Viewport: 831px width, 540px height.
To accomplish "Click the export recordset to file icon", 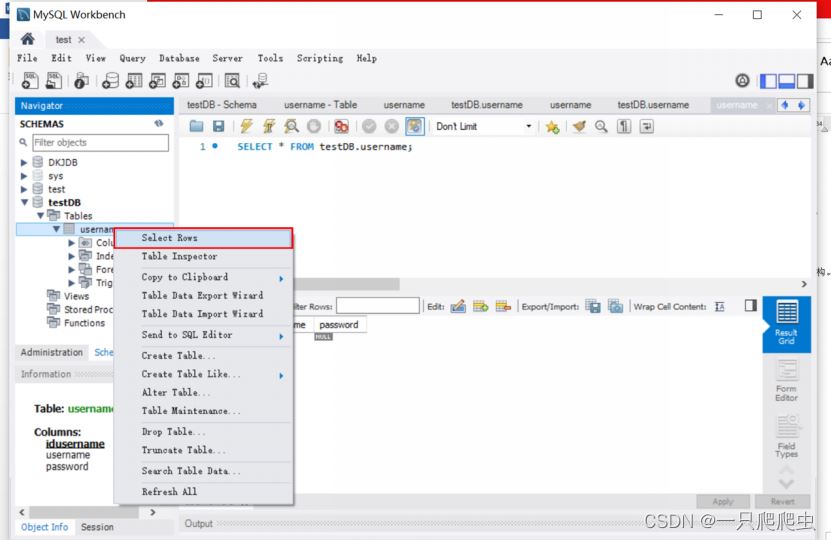I will [593, 306].
